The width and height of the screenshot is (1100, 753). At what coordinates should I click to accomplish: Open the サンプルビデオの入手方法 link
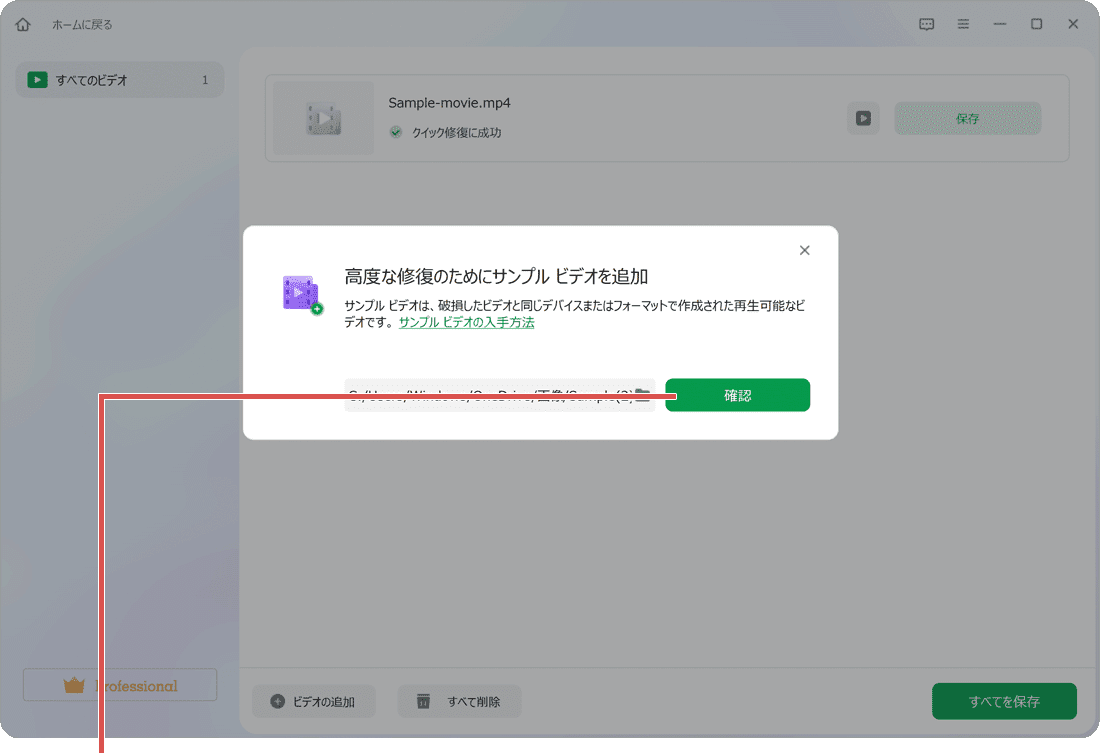click(x=466, y=323)
